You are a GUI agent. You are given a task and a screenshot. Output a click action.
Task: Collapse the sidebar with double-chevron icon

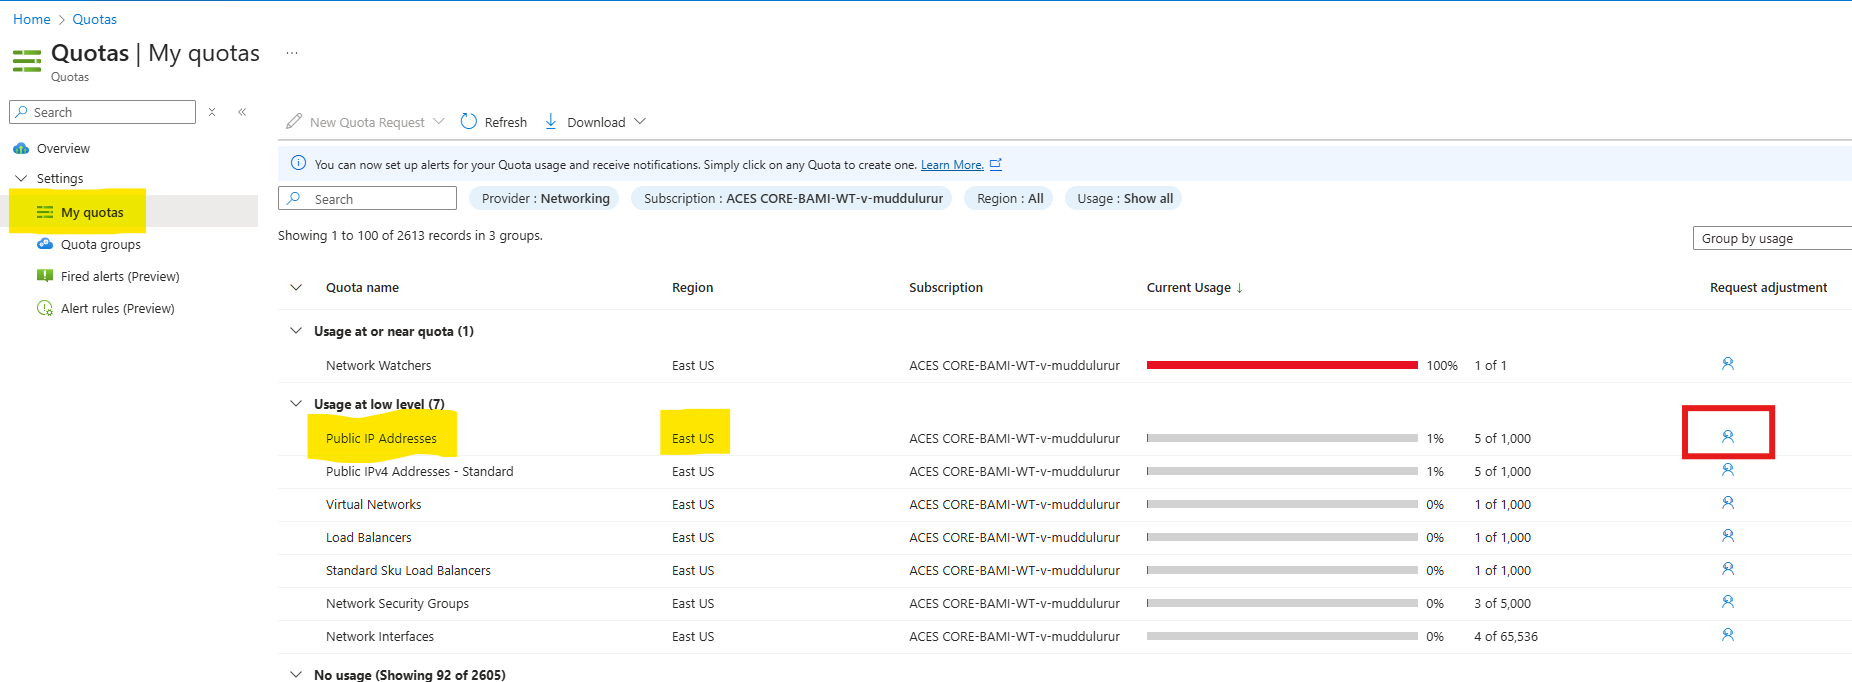tap(242, 112)
